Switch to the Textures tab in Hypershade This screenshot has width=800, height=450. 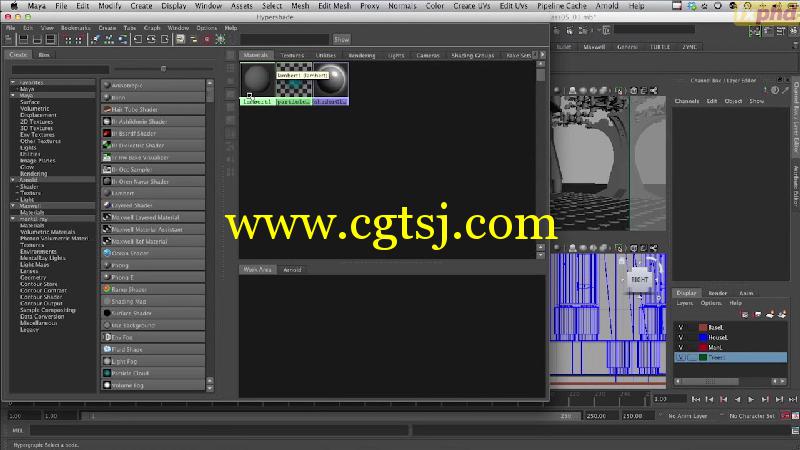click(x=292, y=55)
